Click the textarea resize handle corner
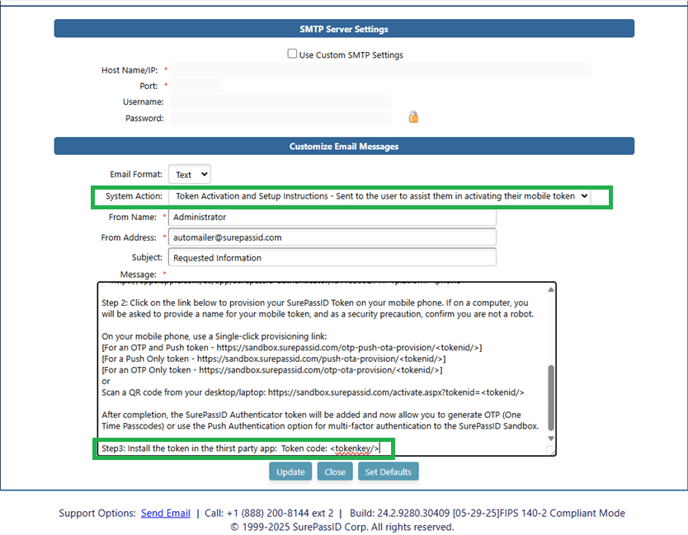 [x=551, y=451]
